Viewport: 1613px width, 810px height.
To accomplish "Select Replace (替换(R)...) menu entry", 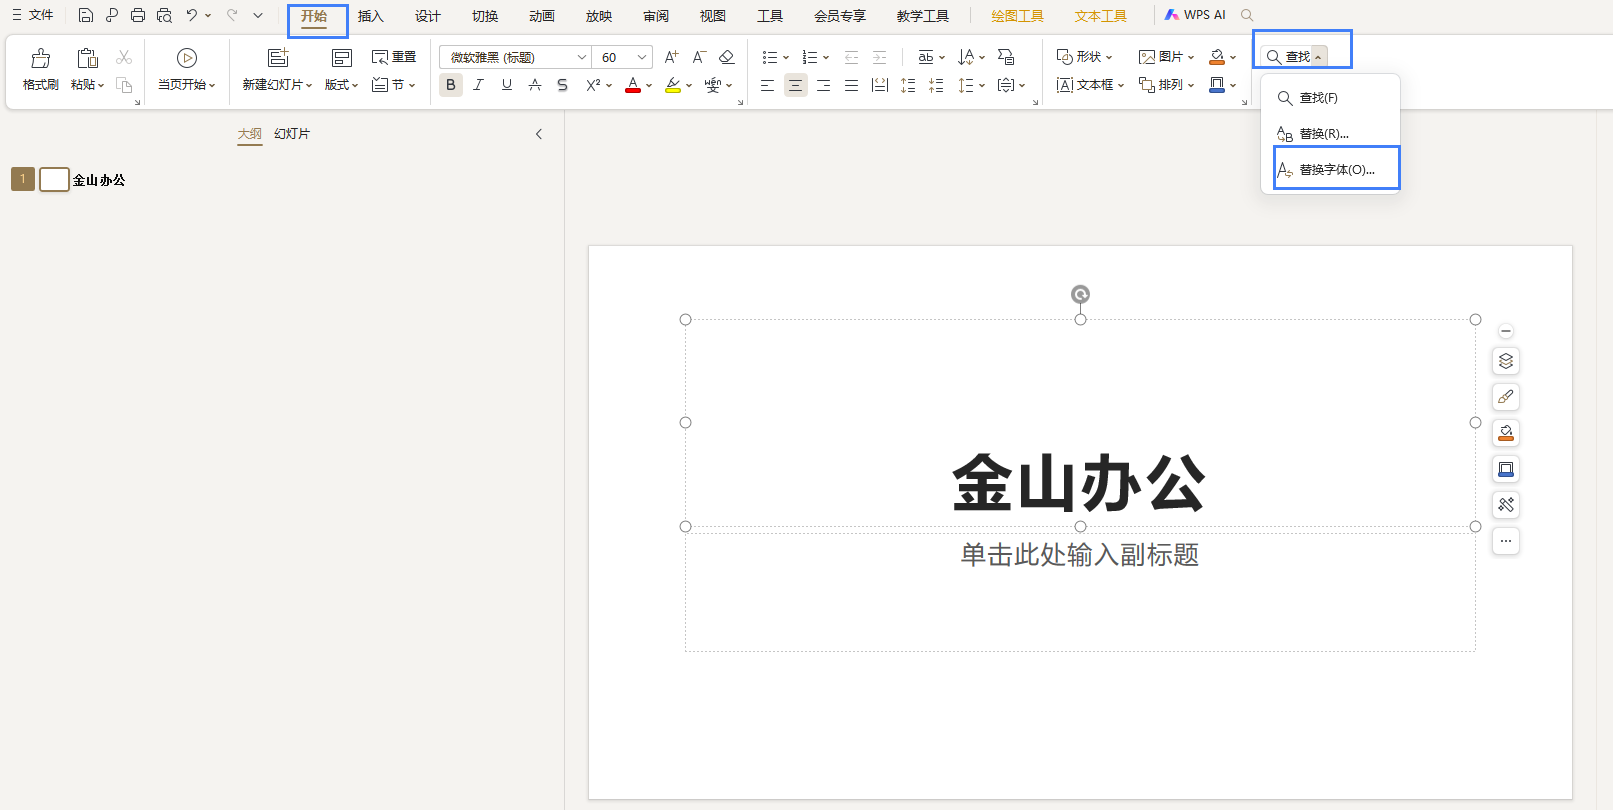I will click(1331, 133).
